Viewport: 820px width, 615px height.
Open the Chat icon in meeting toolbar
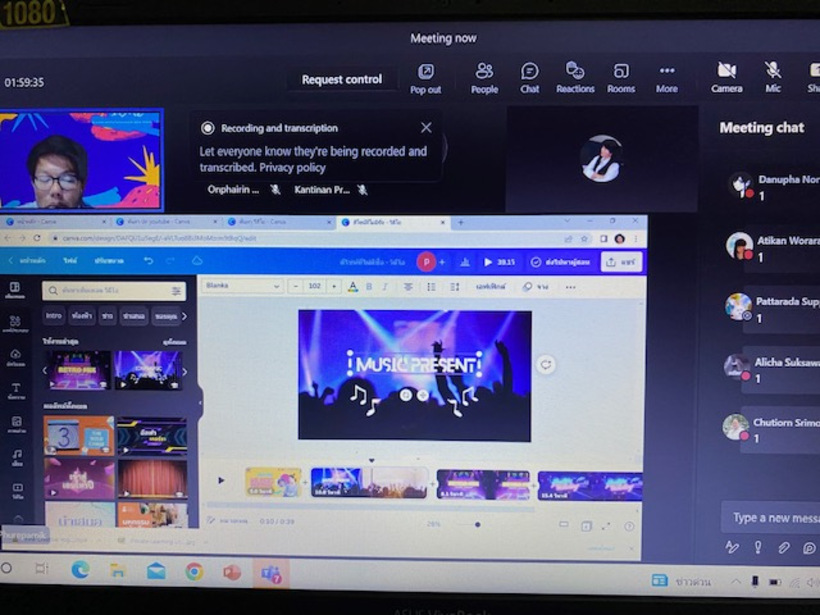click(x=530, y=76)
